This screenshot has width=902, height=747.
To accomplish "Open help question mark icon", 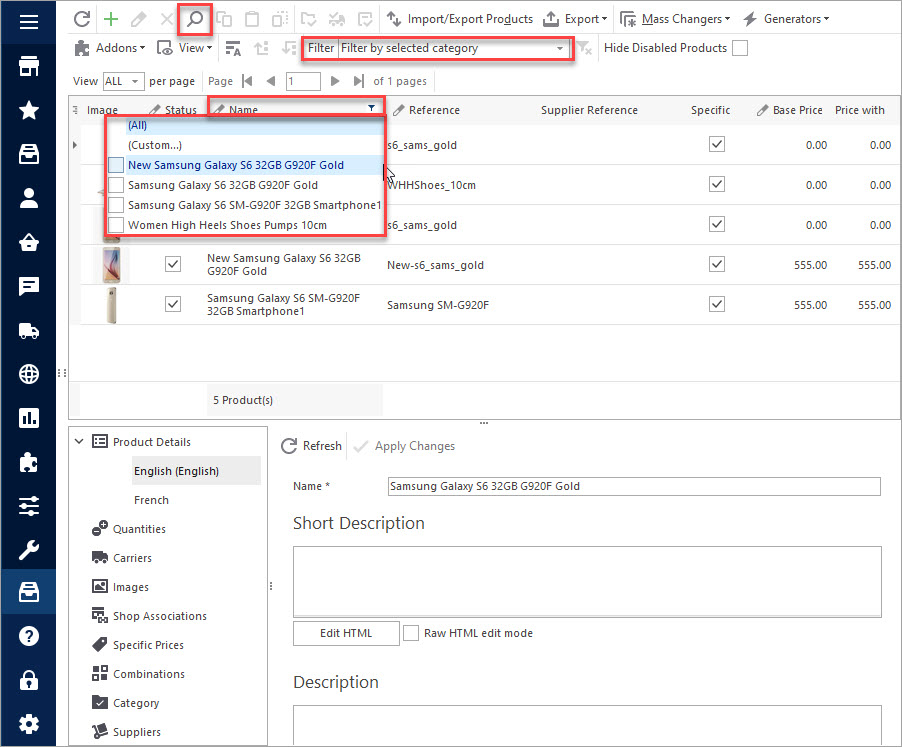I will 29,636.
